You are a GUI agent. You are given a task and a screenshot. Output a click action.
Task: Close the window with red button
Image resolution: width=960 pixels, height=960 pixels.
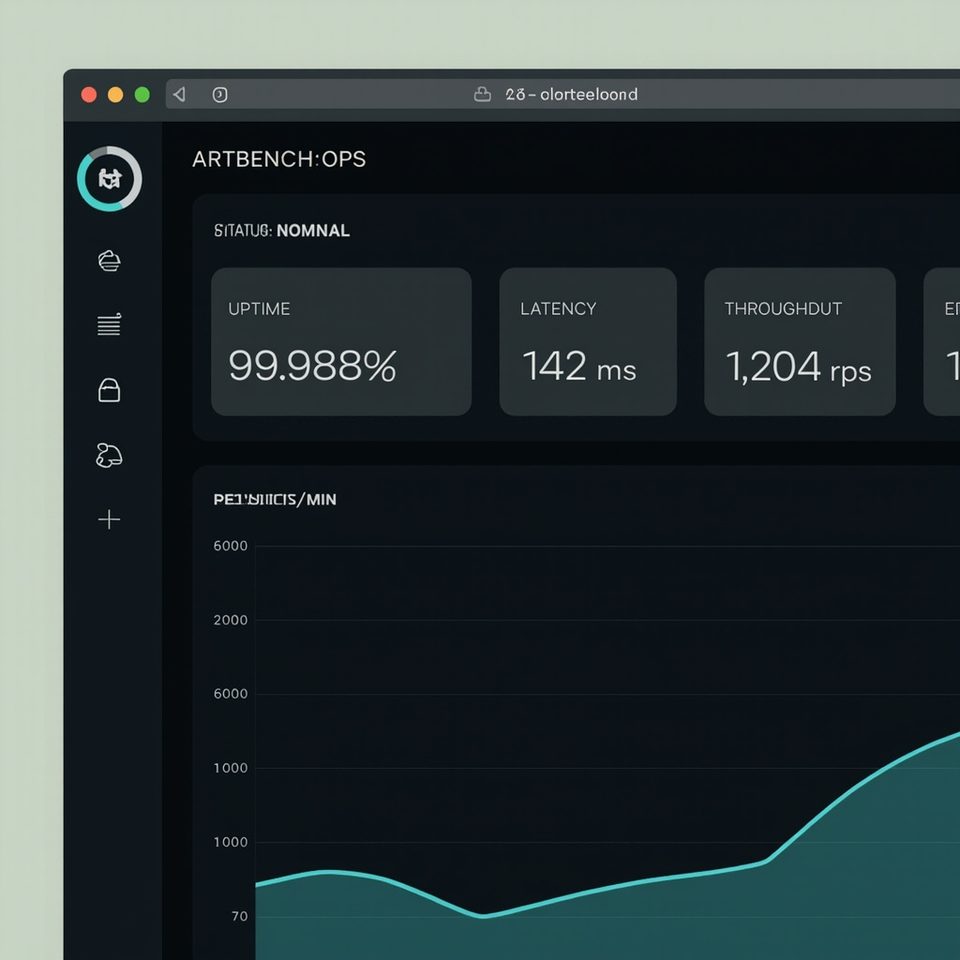pos(89,94)
